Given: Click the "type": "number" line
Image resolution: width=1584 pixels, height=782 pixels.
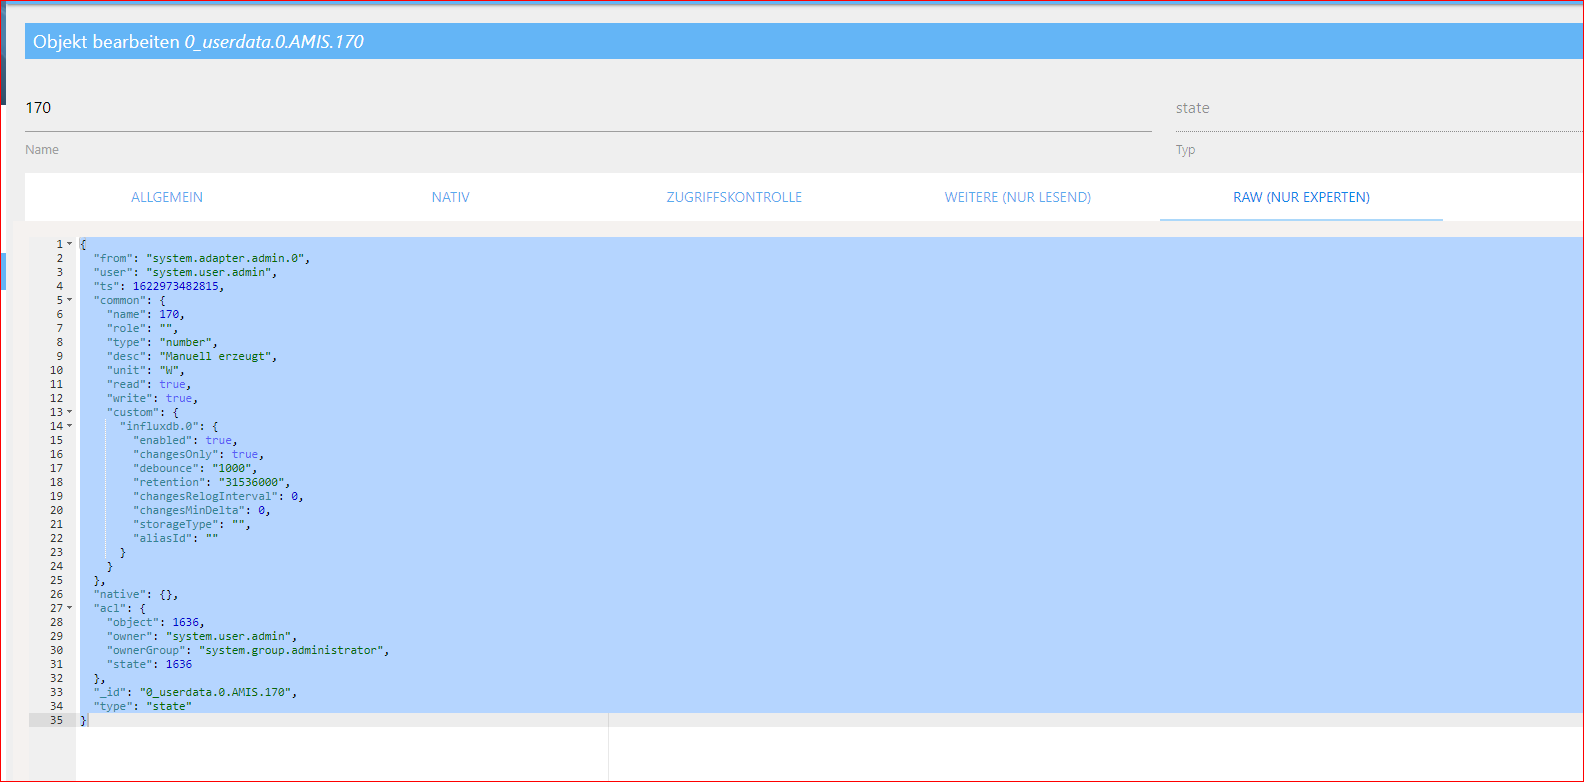Looking at the screenshot, I should pos(162,342).
